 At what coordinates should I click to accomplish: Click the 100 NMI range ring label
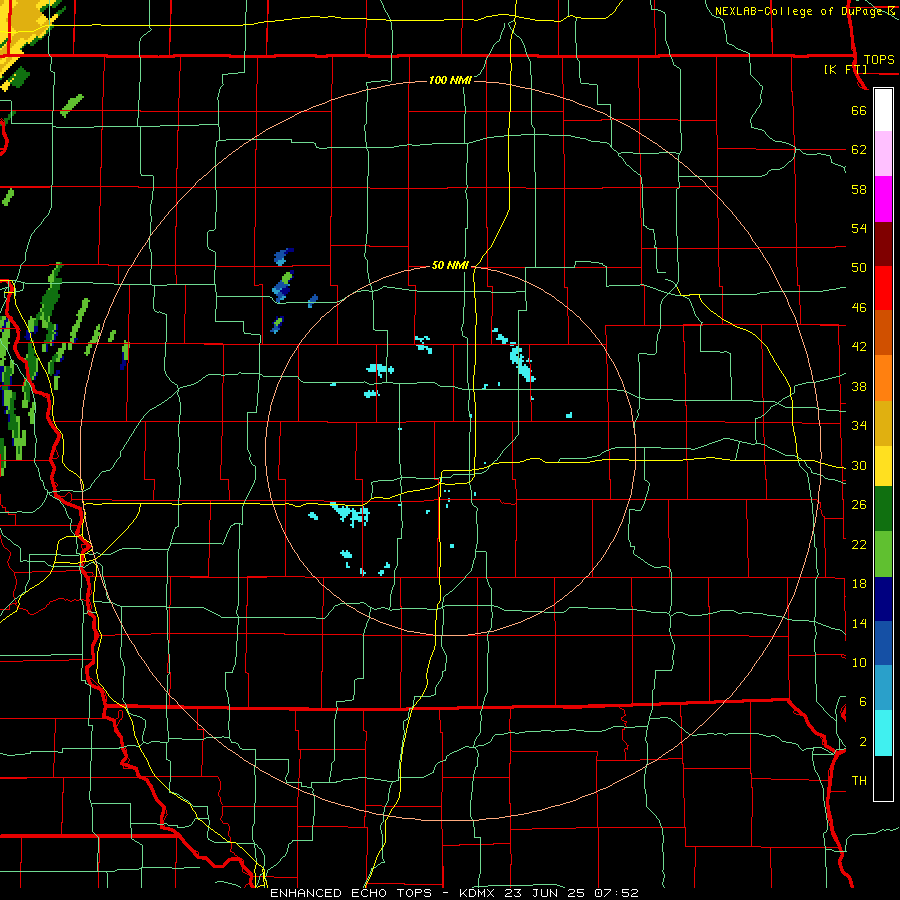click(450, 80)
